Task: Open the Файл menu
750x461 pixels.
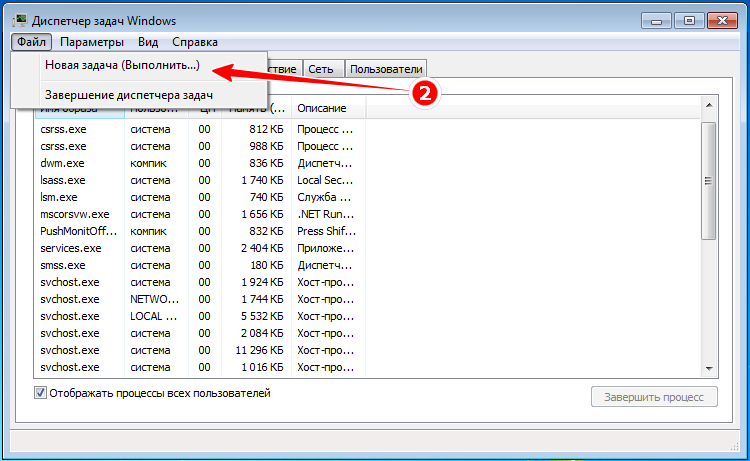Action: coord(31,42)
